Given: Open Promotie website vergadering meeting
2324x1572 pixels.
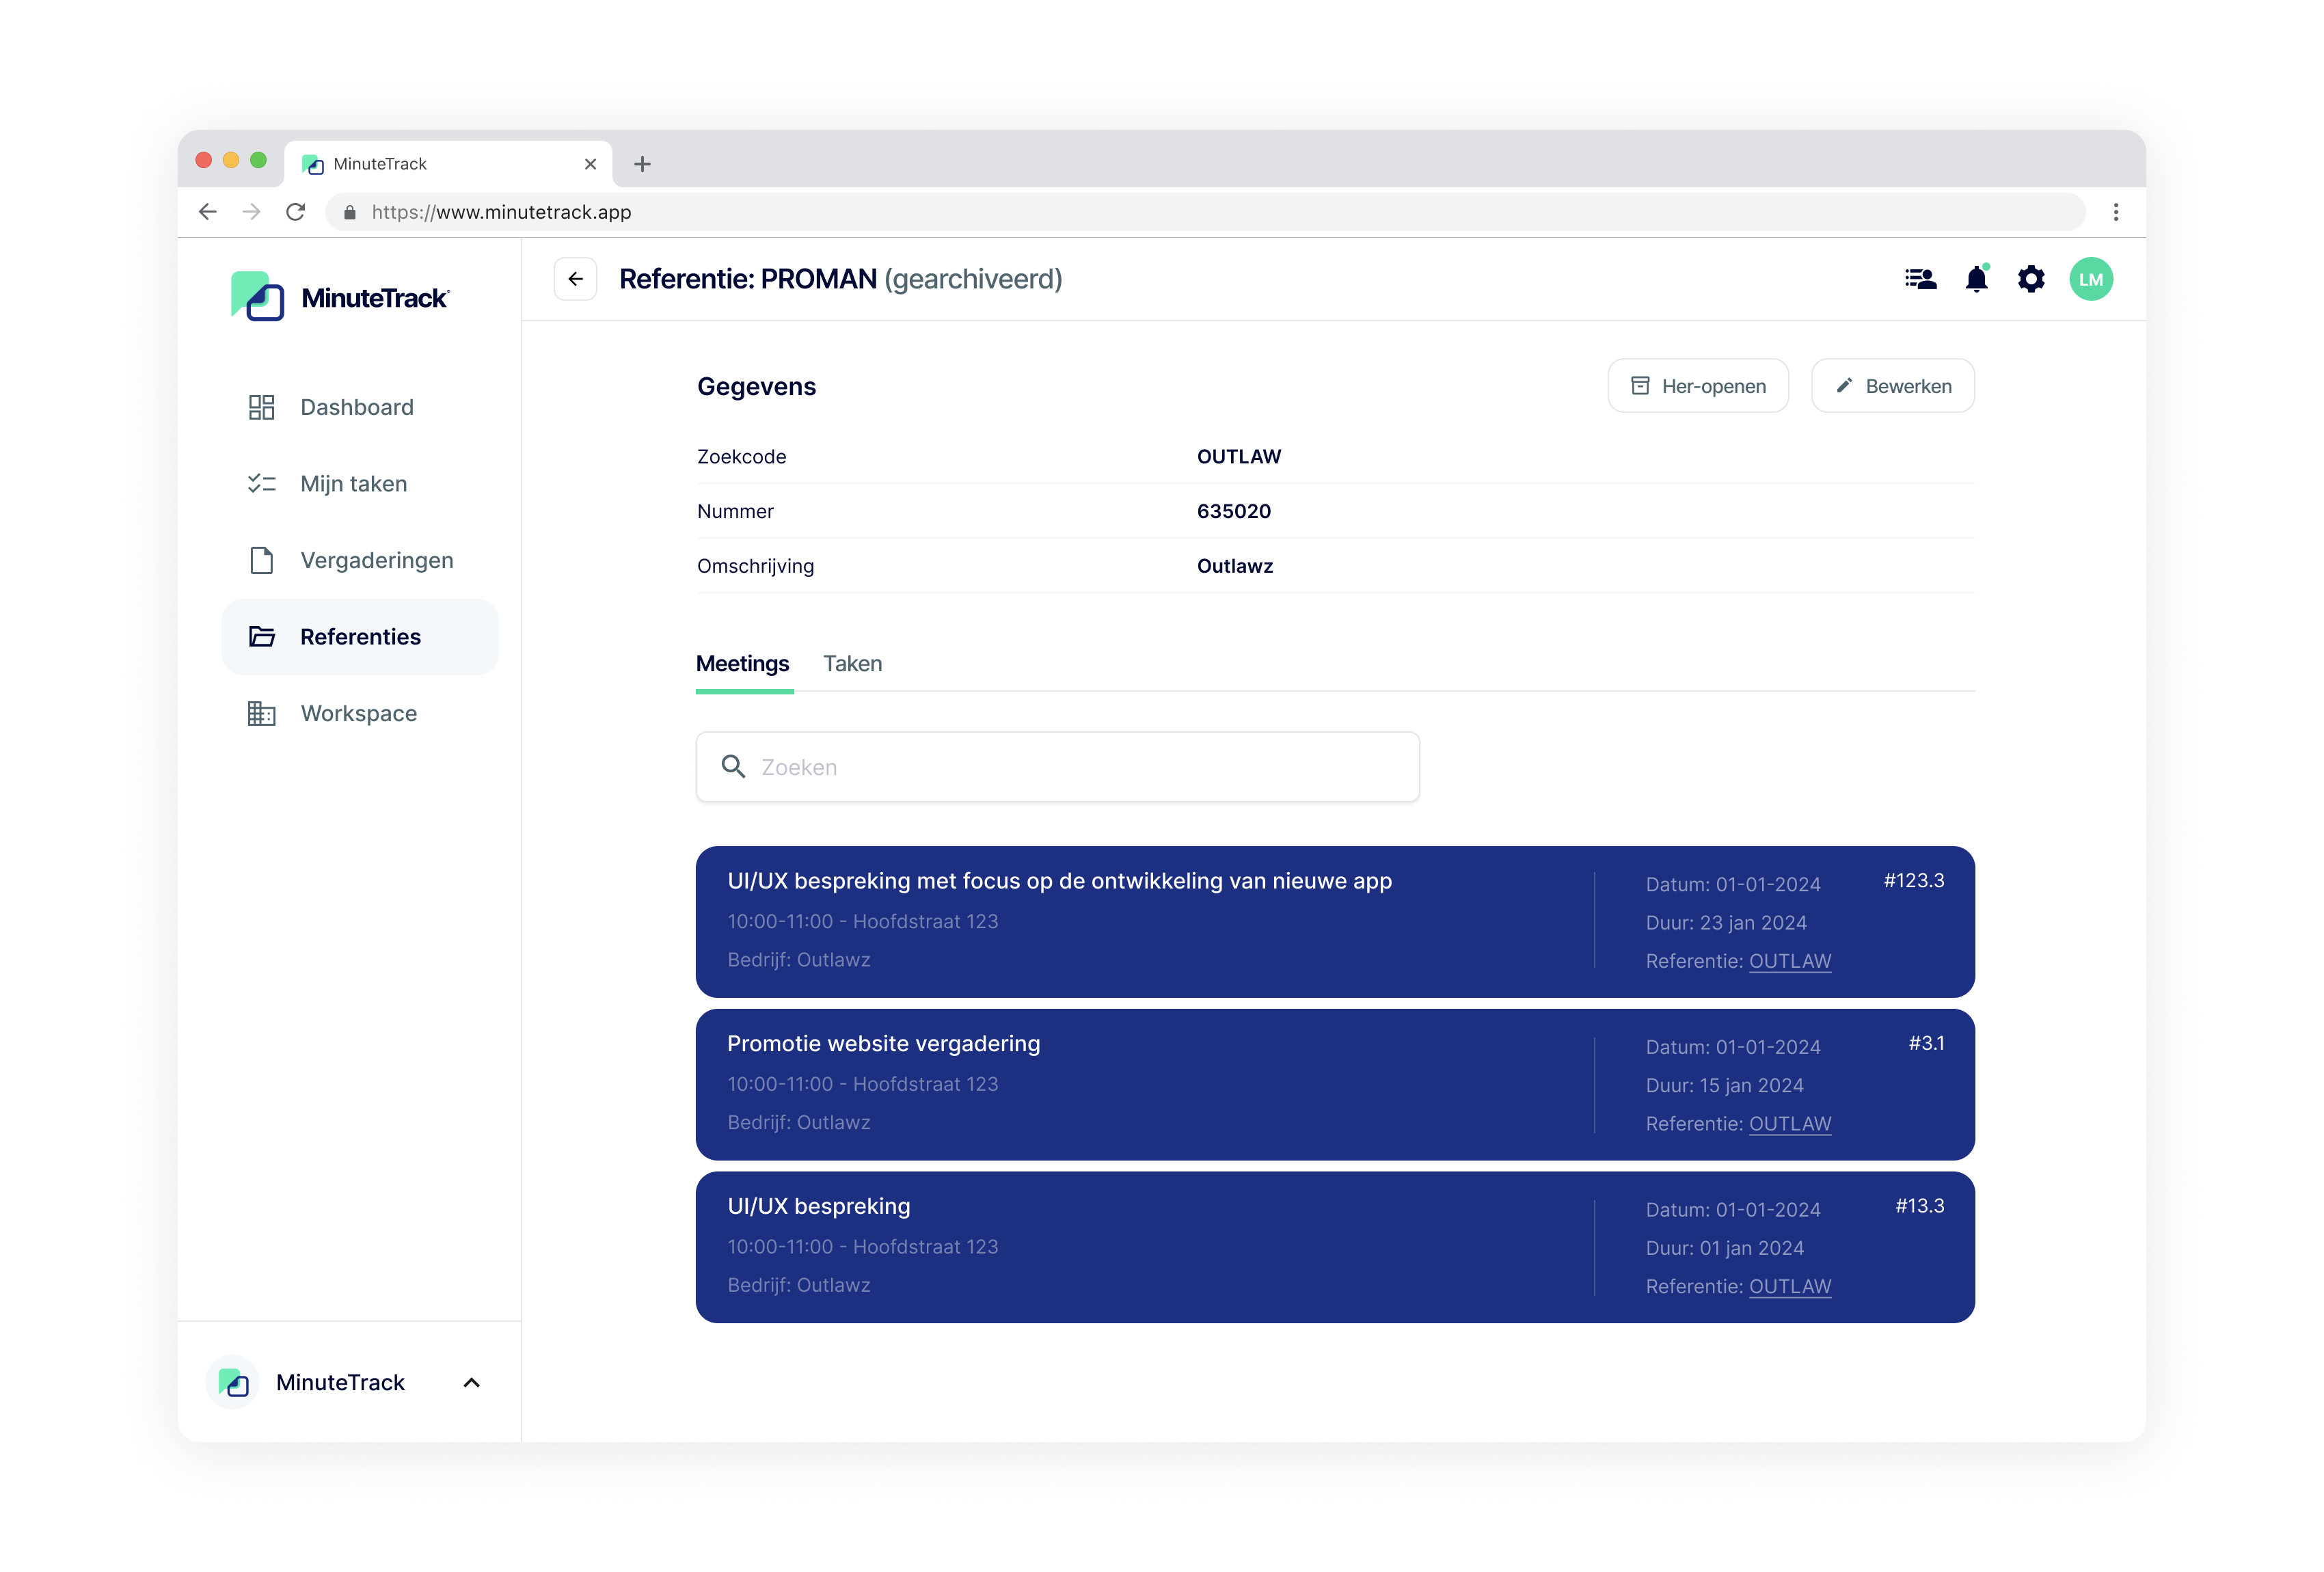Looking at the screenshot, I should [1335, 1085].
